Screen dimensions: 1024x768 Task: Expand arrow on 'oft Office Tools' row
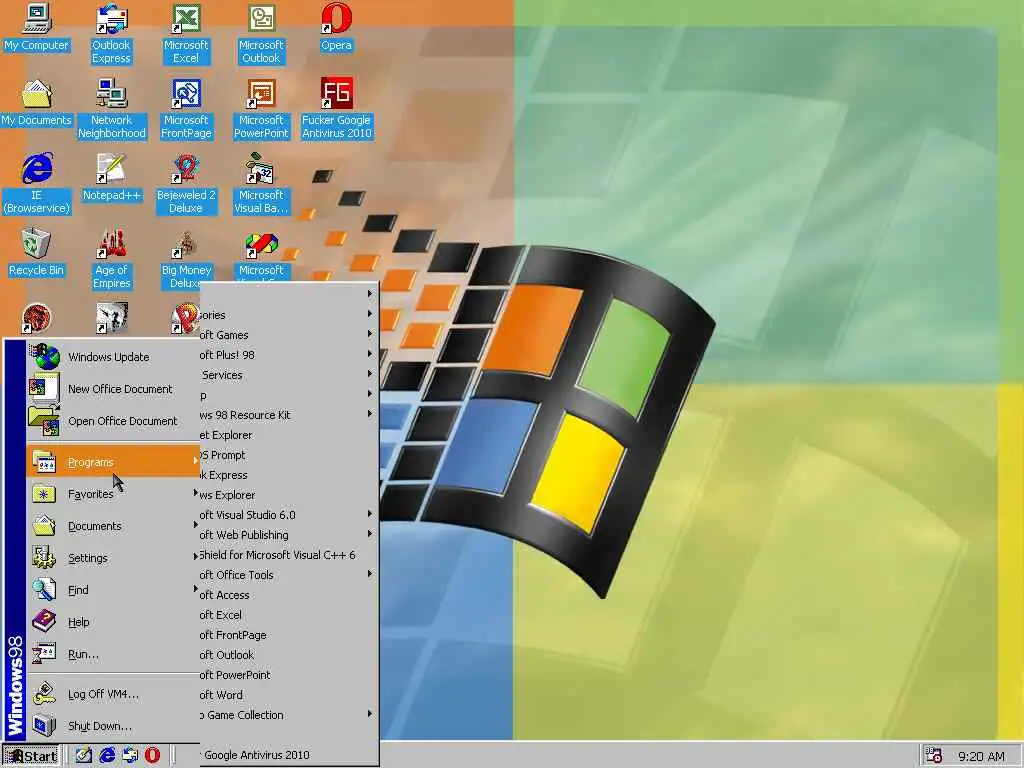pos(370,574)
